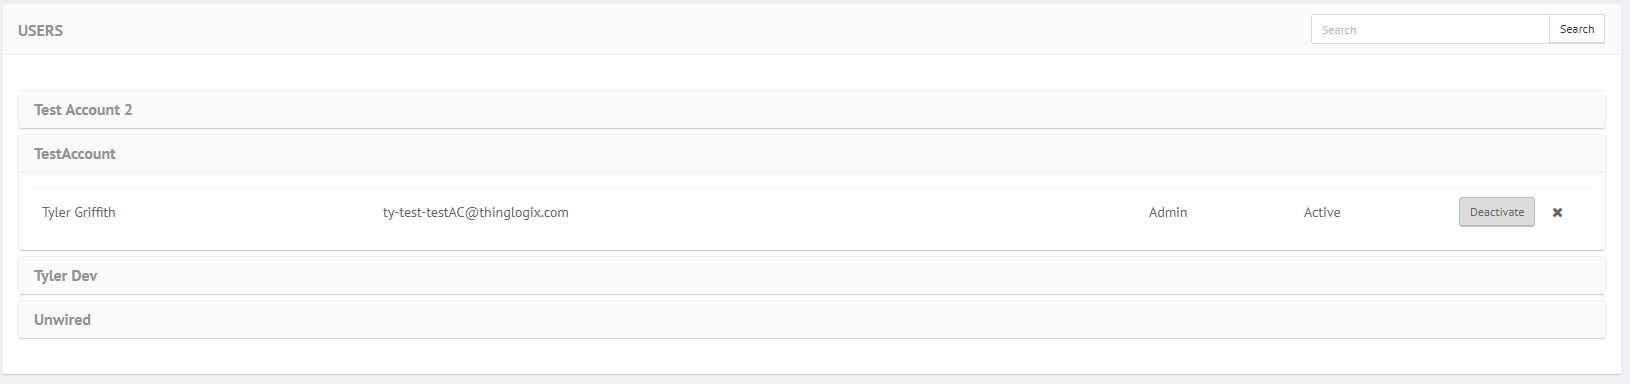Open the Test Account 2 accordion header

click(x=812, y=110)
